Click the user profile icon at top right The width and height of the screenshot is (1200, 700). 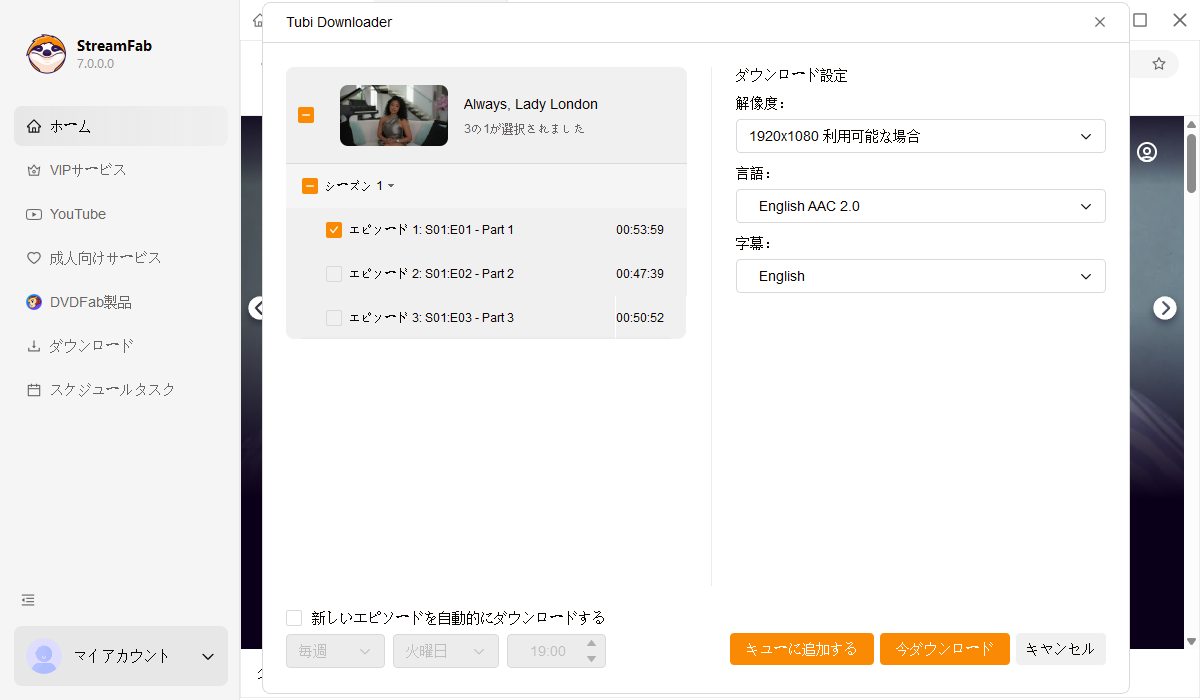pyautogui.click(x=1147, y=152)
